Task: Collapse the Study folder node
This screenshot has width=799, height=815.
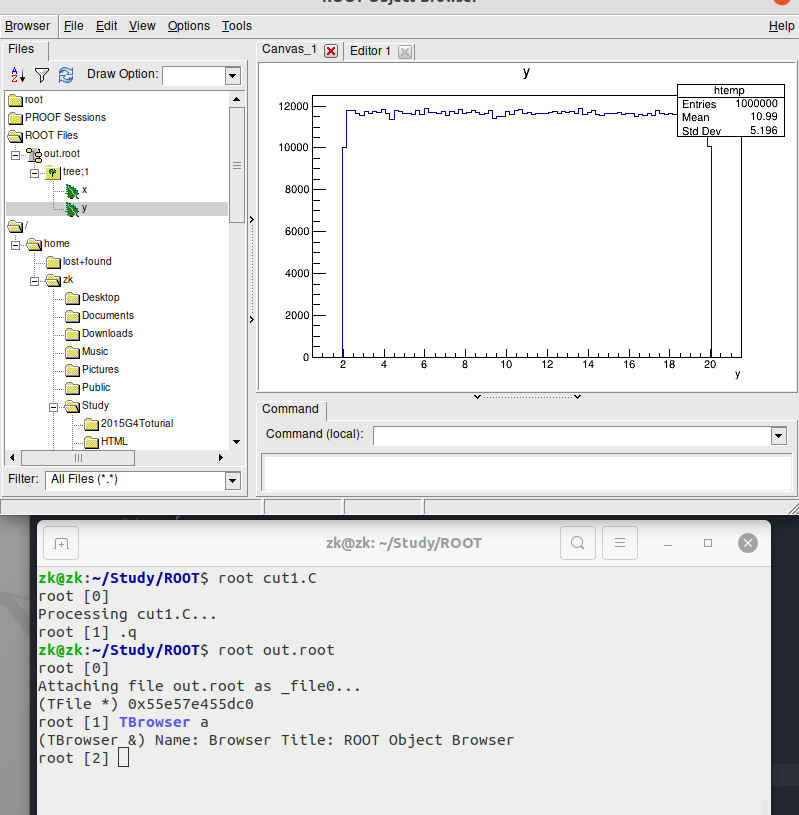Action: tap(53, 406)
